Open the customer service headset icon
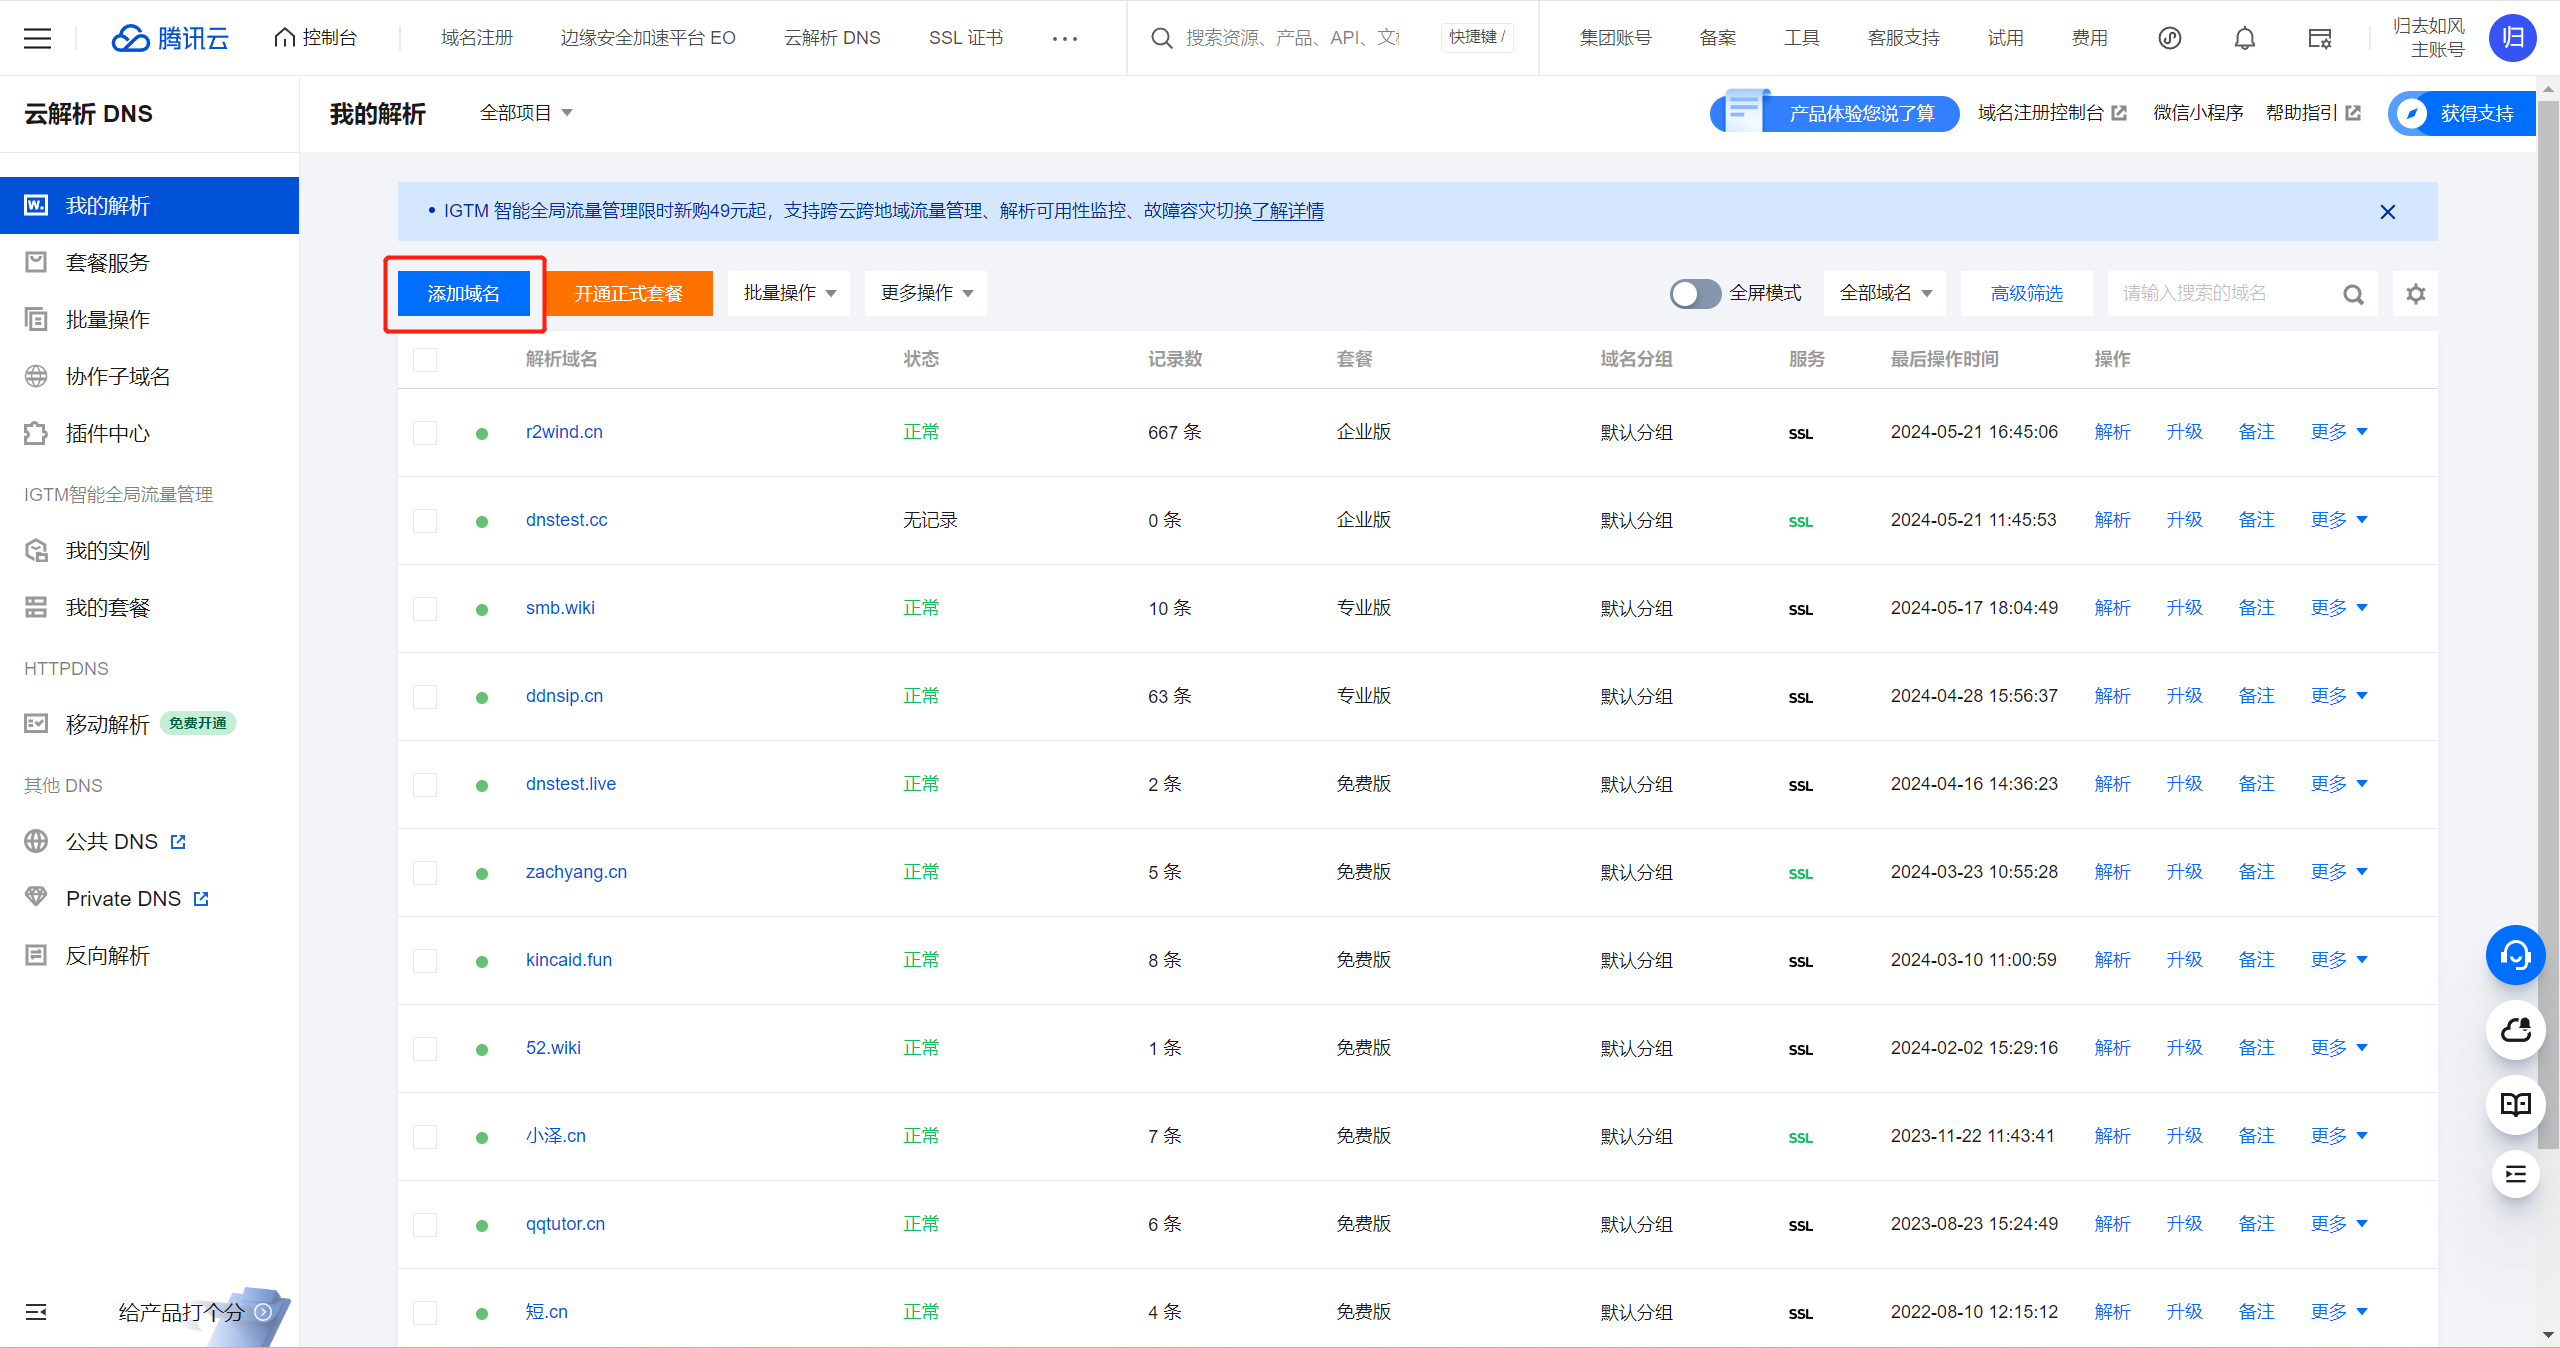This screenshot has height=1348, width=2560. tap(2515, 955)
